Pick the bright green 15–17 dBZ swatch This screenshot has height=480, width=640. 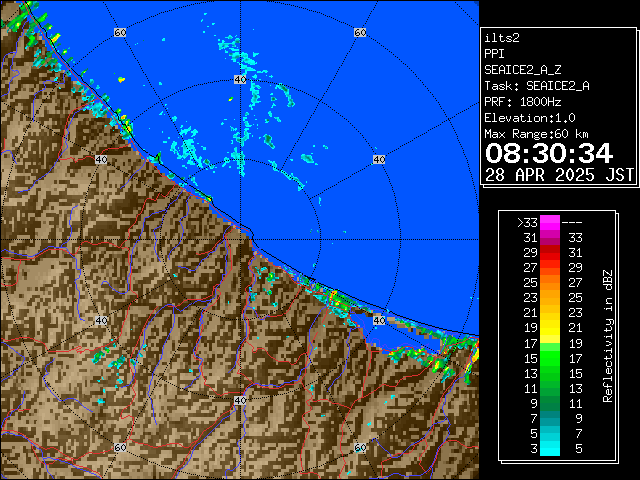coord(550,358)
